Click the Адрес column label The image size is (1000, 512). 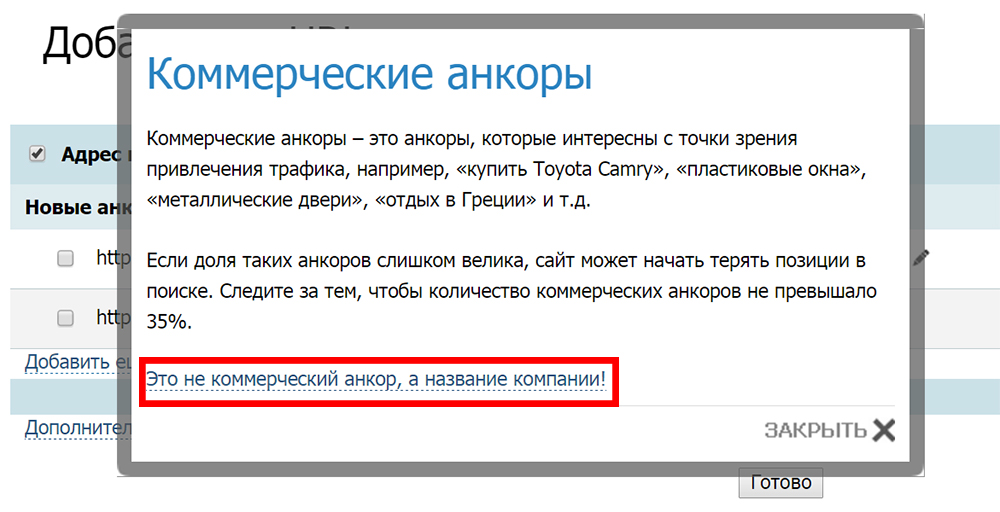click(88, 155)
